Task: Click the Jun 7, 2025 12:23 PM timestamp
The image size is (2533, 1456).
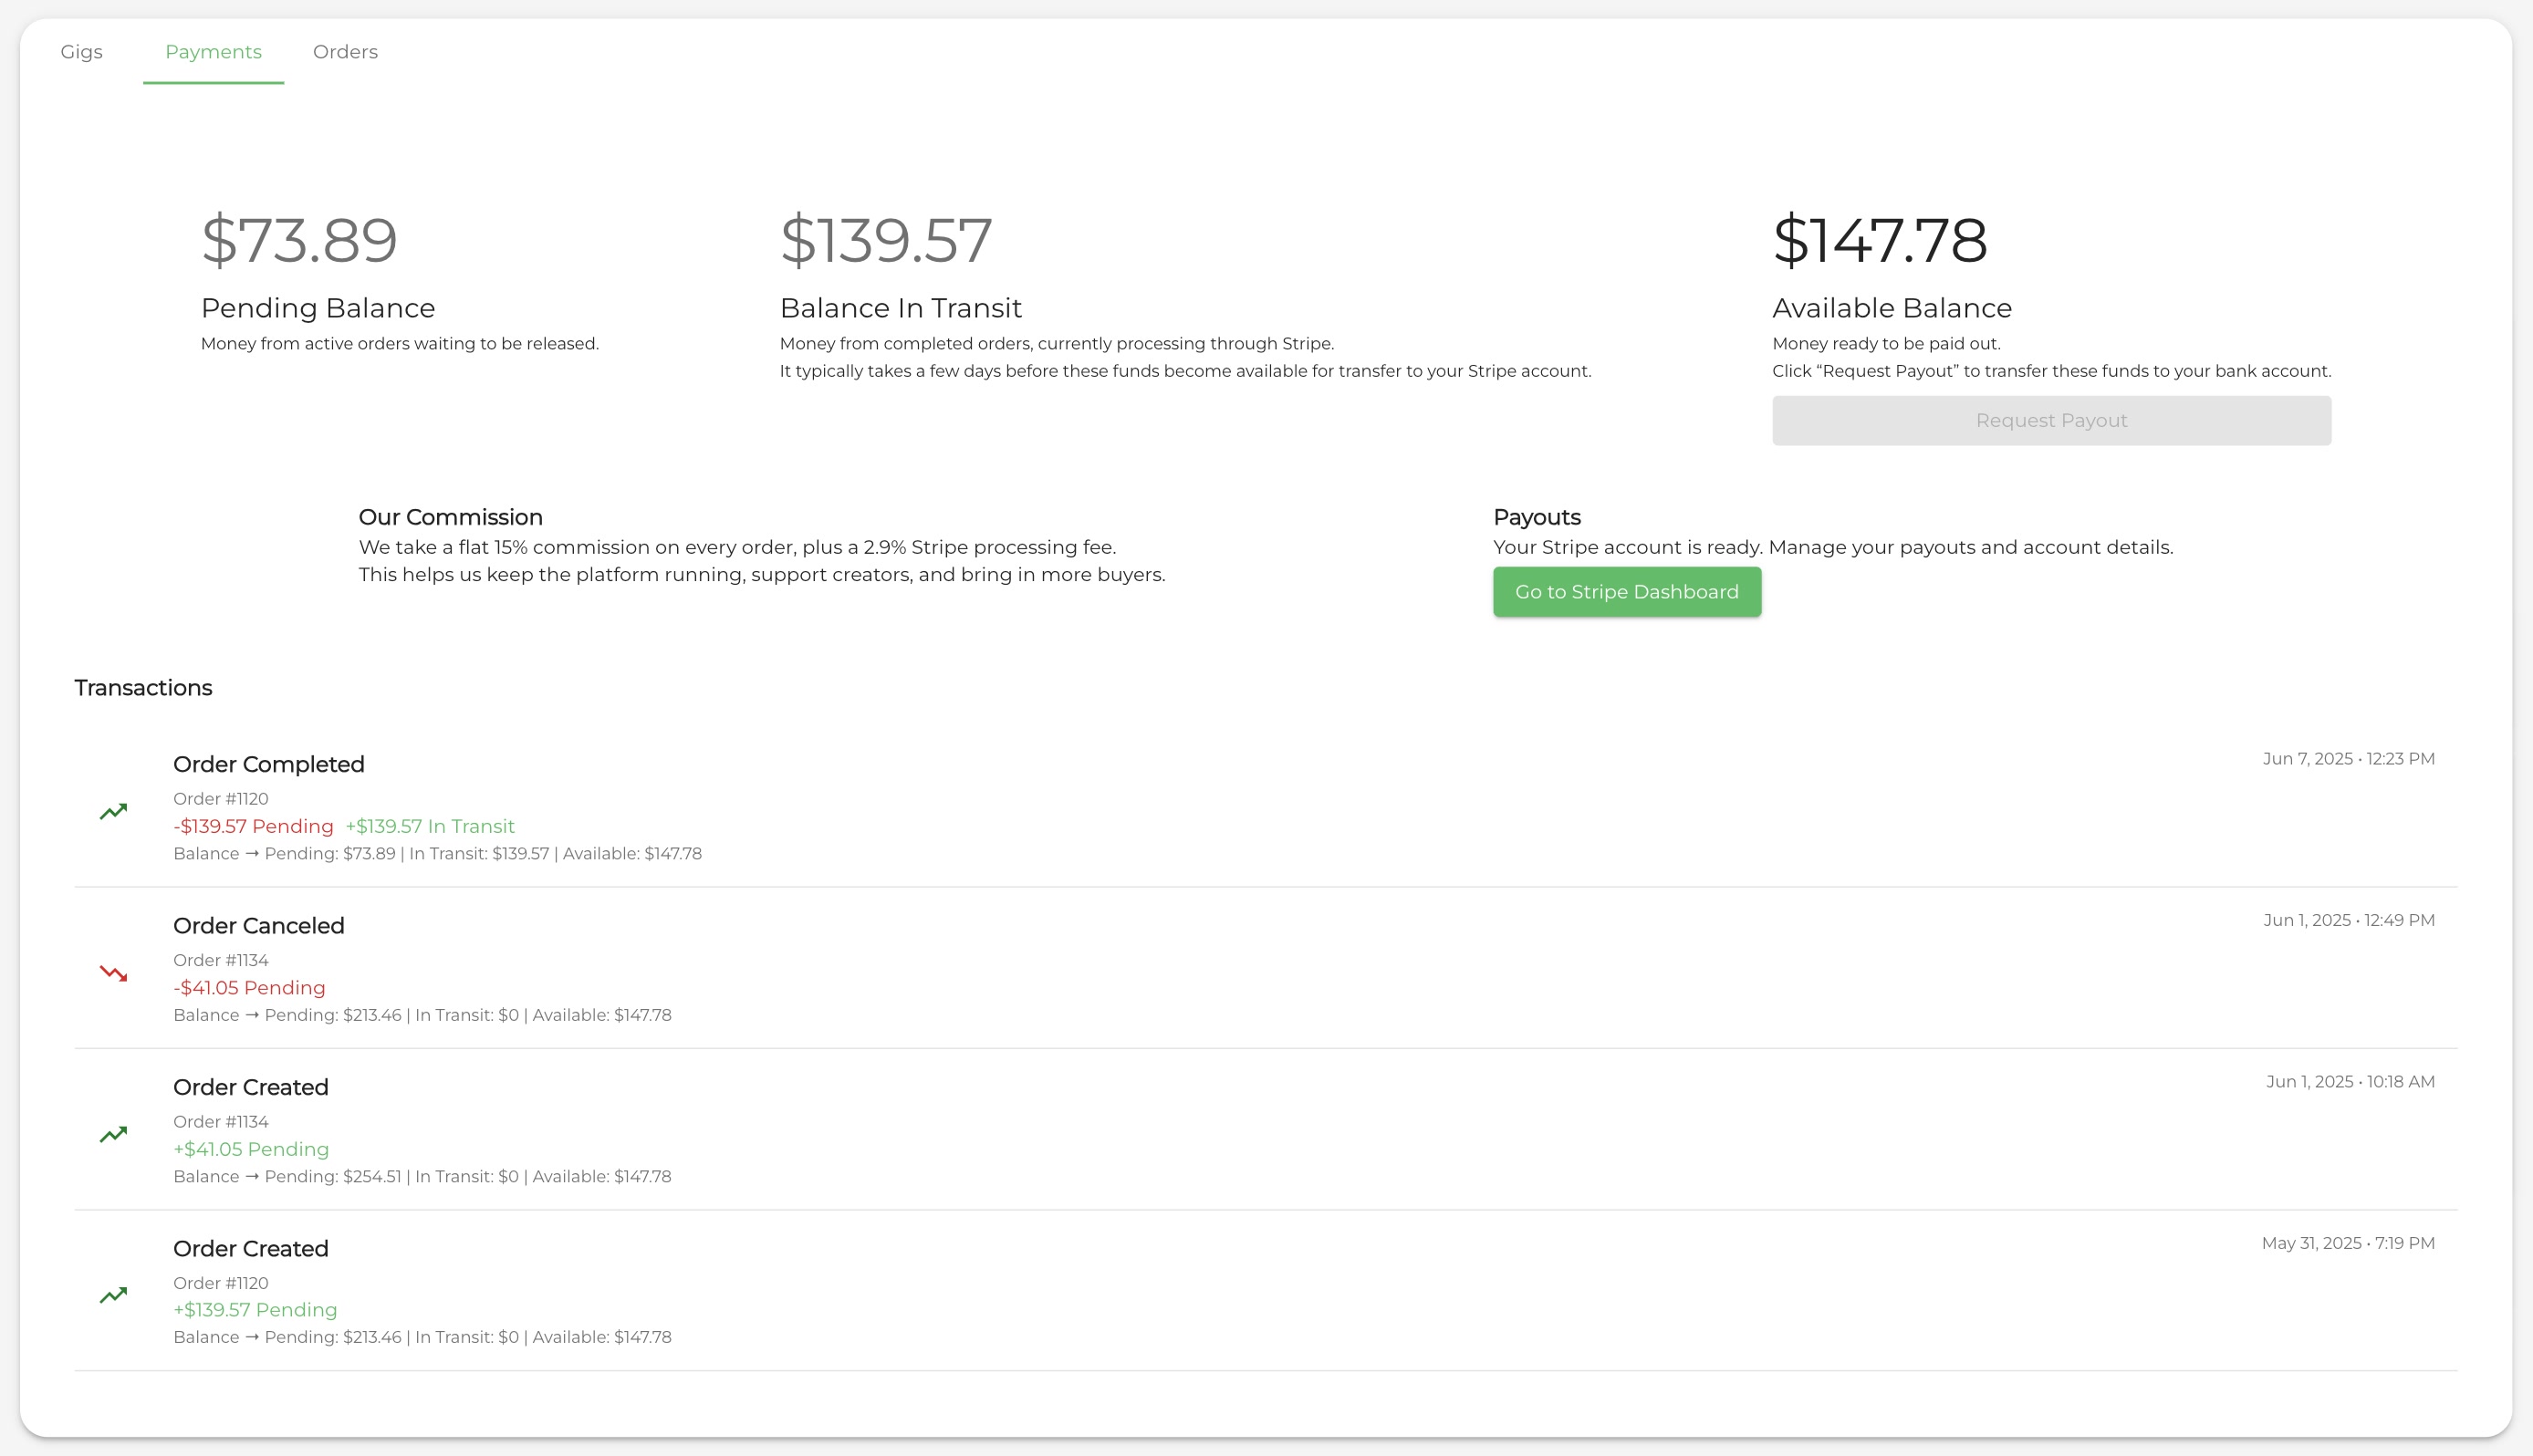Action: tap(2348, 759)
